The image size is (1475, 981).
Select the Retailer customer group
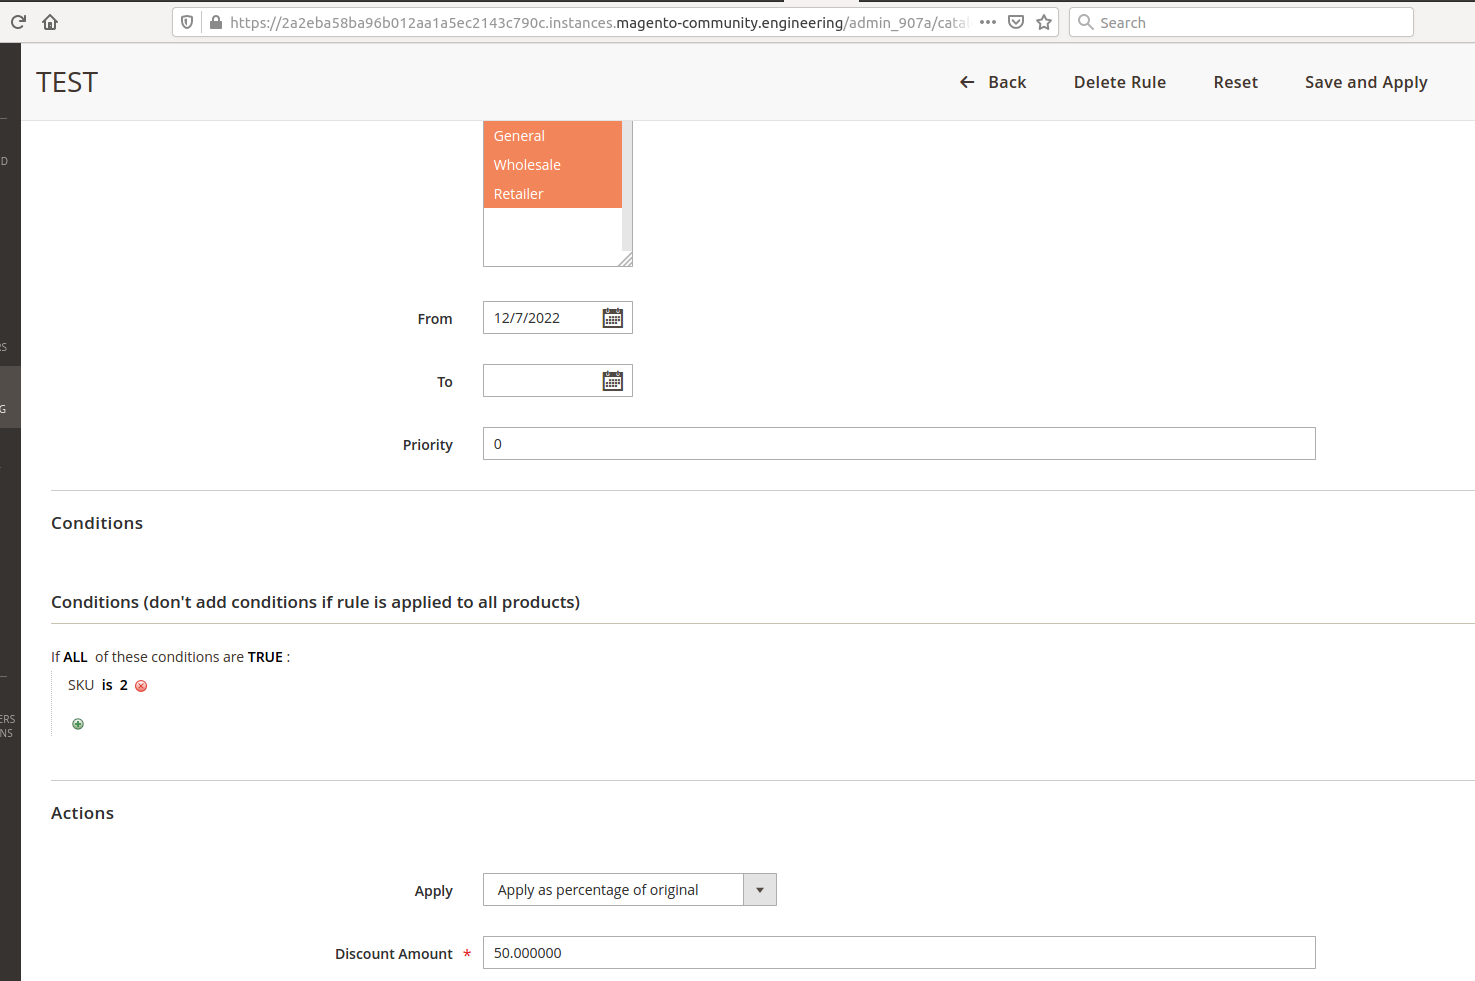pyautogui.click(x=519, y=193)
